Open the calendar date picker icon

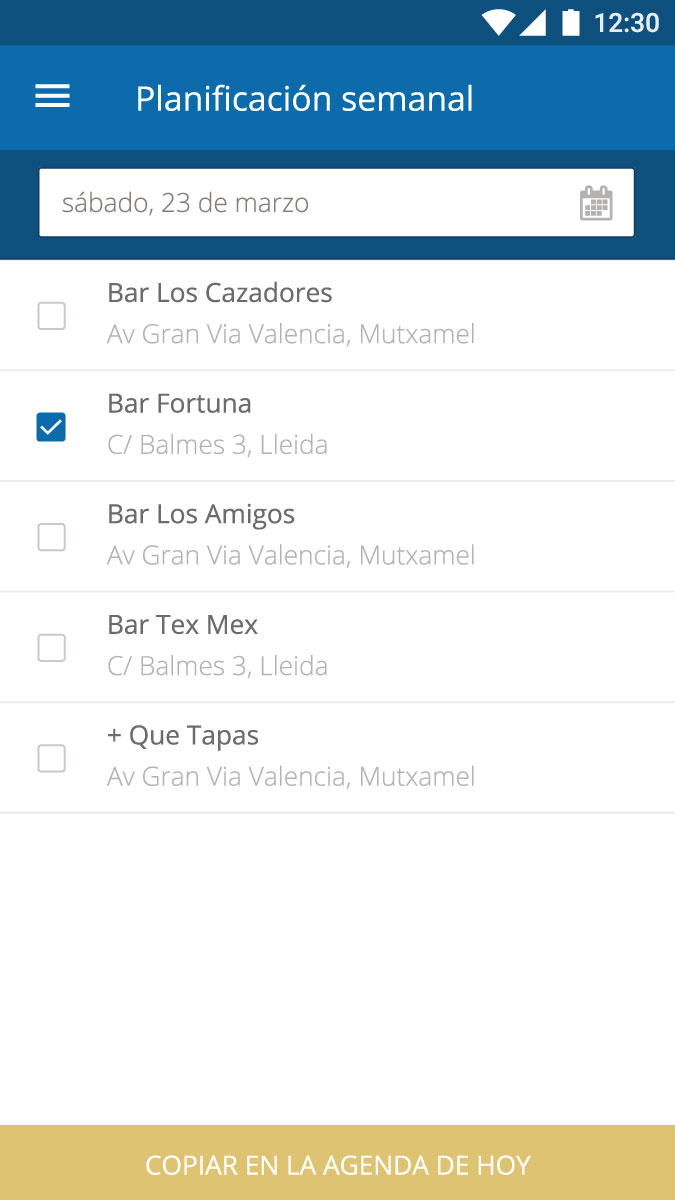[x=596, y=203]
